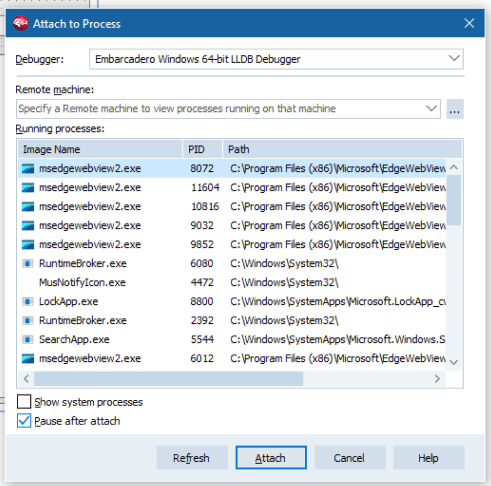The width and height of the screenshot is (491, 486).
Task: Click process list scroll down arrow
Action: pos(454,362)
